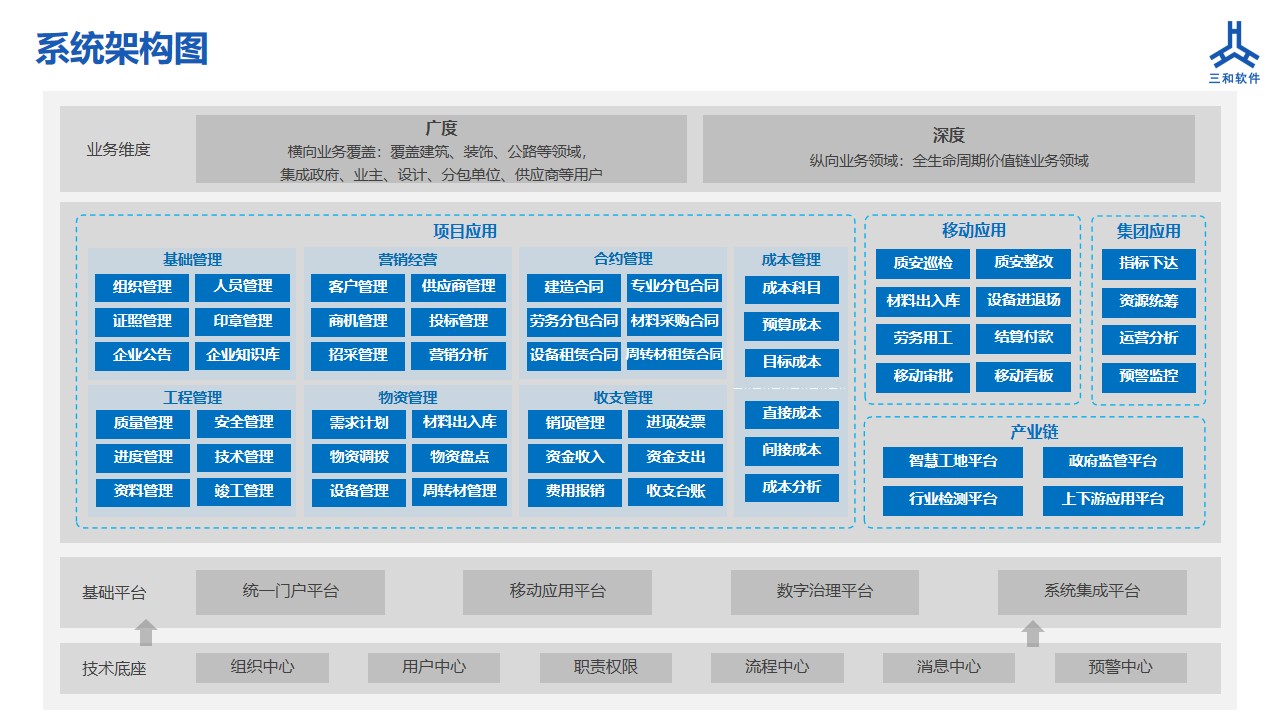Click the 竣工管理 box

tap(244, 491)
